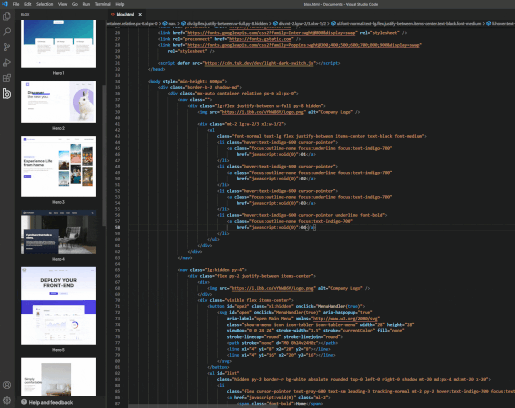Click the ul.font-normal breadcrumb segment
The height and width of the screenshot is (408, 515).
click(x=406, y=23)
